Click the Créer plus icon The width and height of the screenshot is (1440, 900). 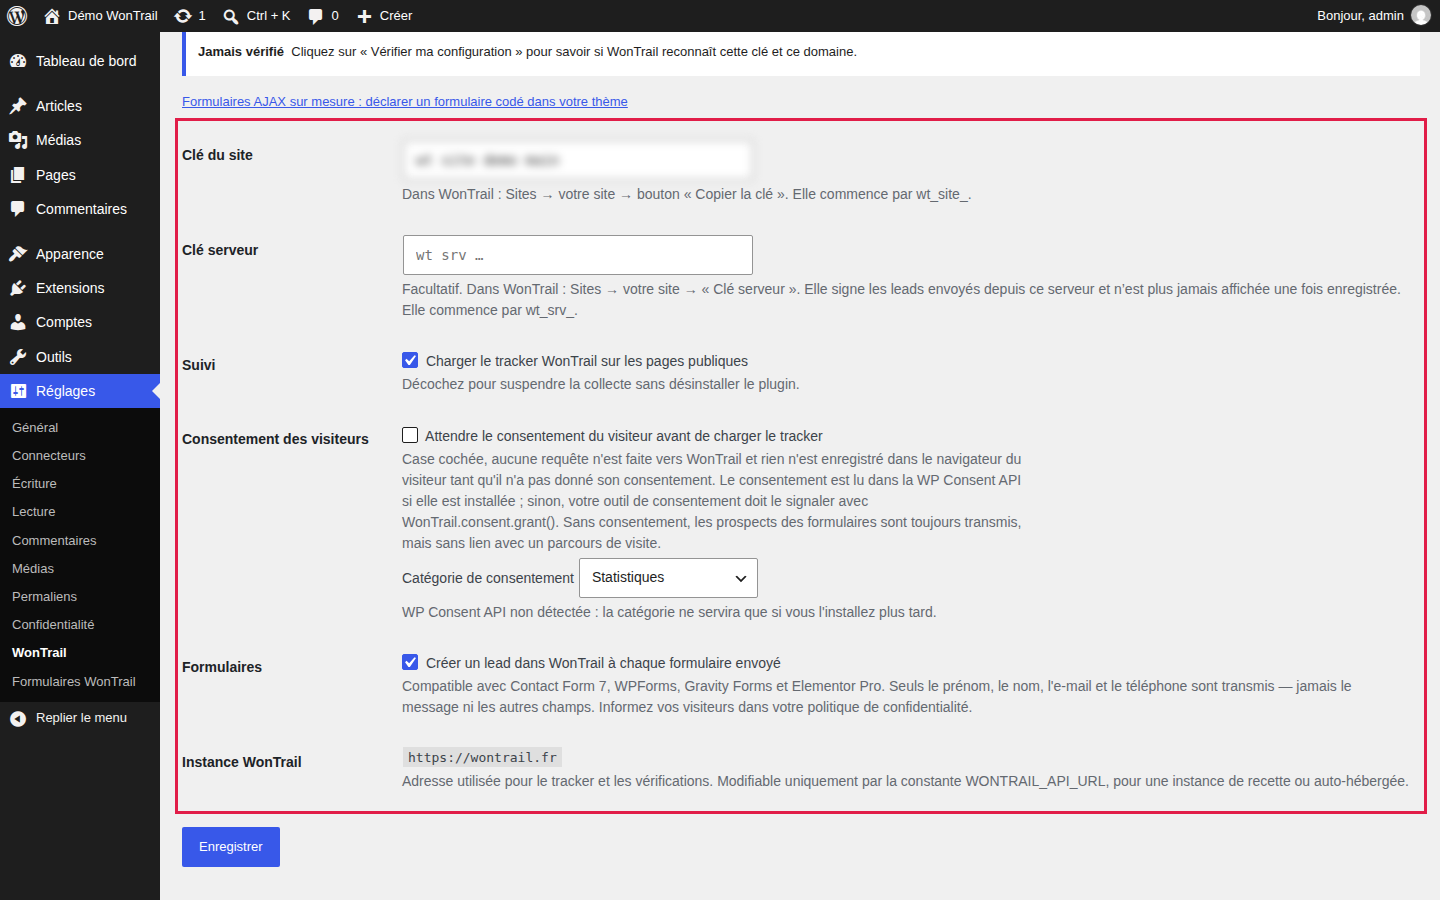[365, 16]
